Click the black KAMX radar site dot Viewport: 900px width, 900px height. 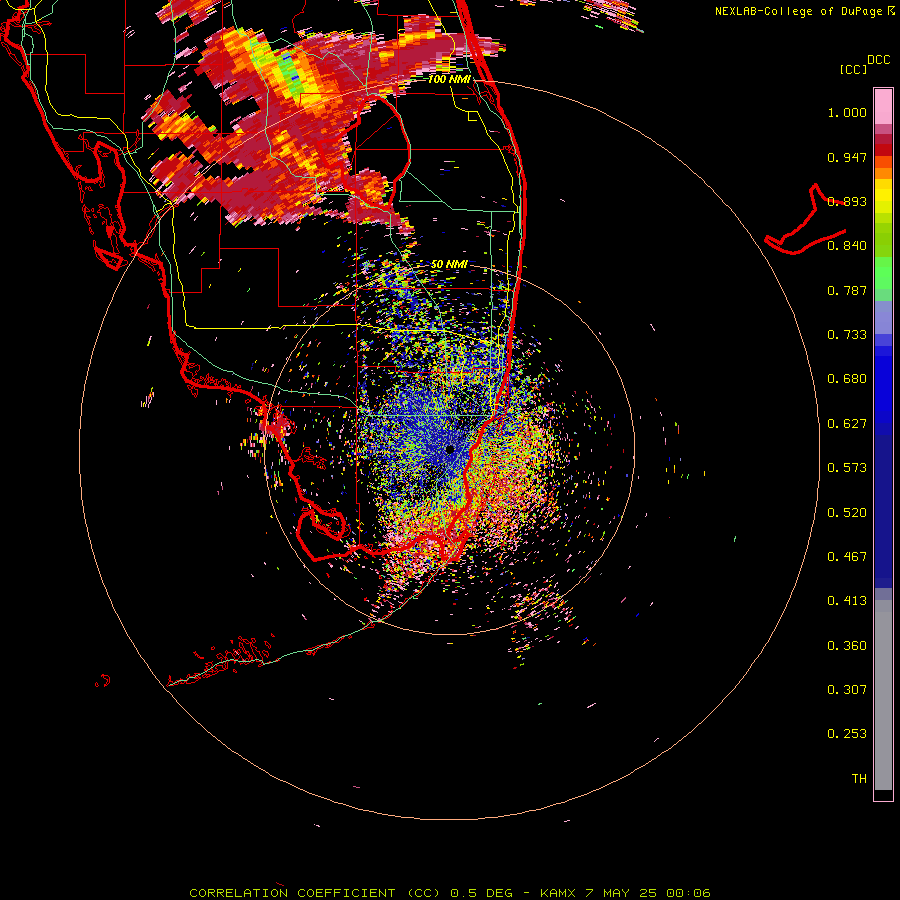[x=450, y=449]
